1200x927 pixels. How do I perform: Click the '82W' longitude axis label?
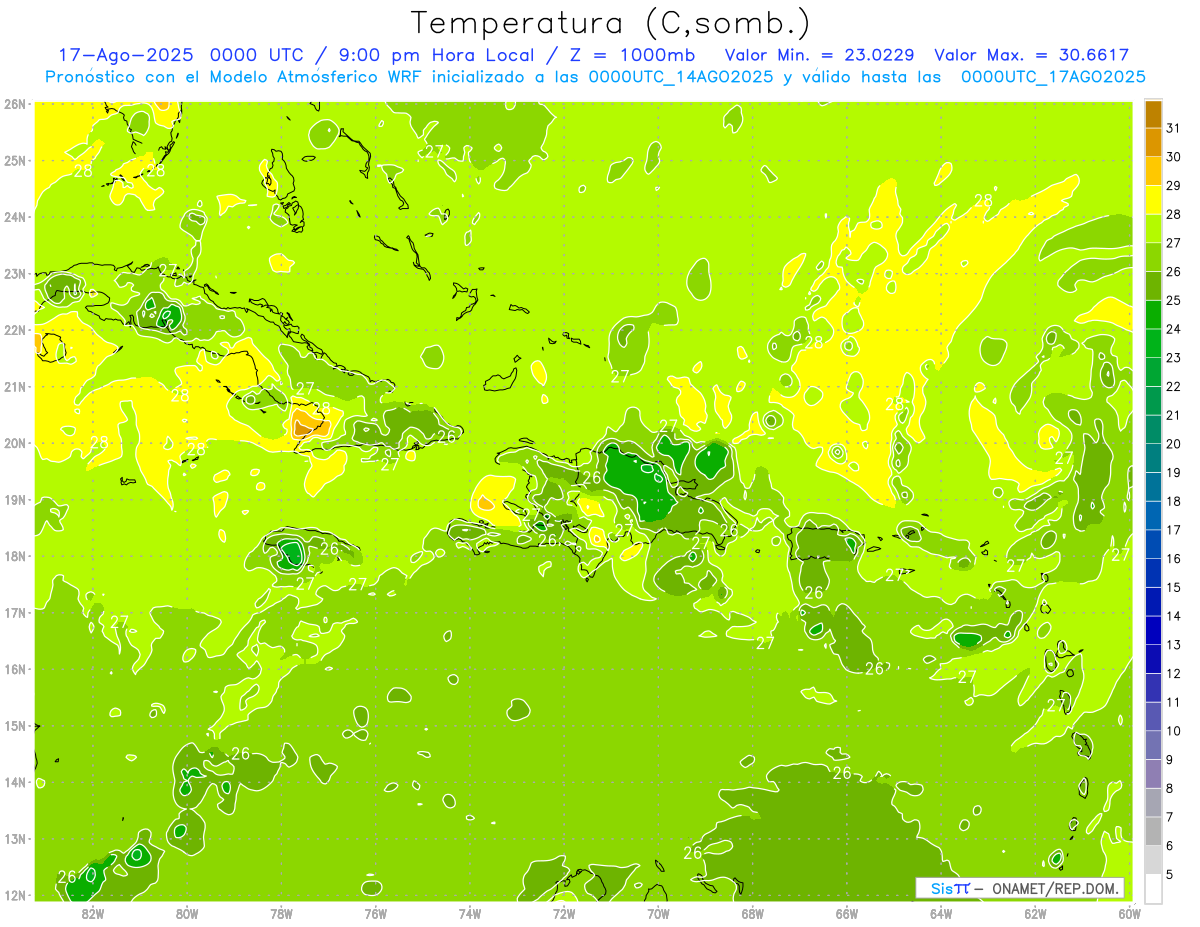[93, 913]
